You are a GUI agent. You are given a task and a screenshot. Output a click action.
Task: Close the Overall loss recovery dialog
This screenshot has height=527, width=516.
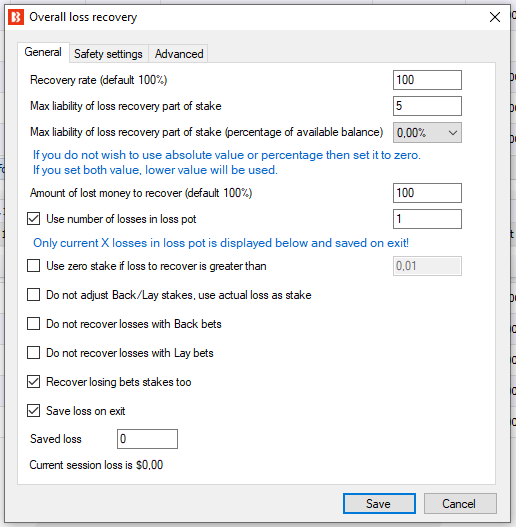(494, 17)
